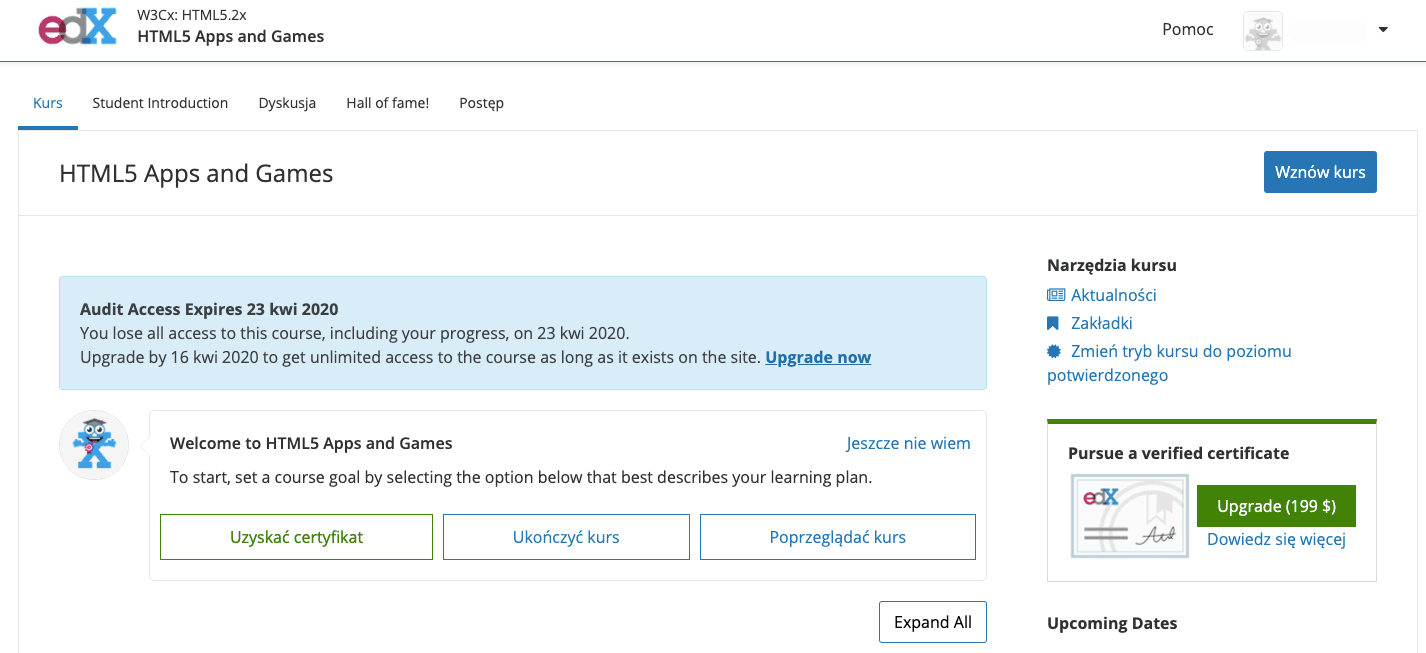Click the 'Pursue a verified certificate' heading
1426x653 pixels.
click(1178, 453)
